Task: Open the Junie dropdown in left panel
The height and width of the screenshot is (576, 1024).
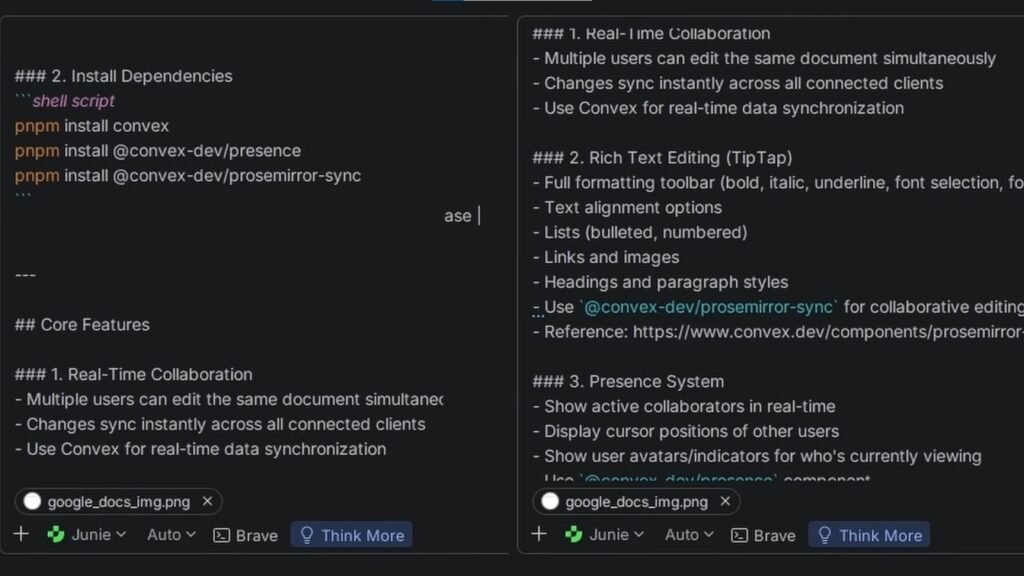Action: tap(98, 535)
